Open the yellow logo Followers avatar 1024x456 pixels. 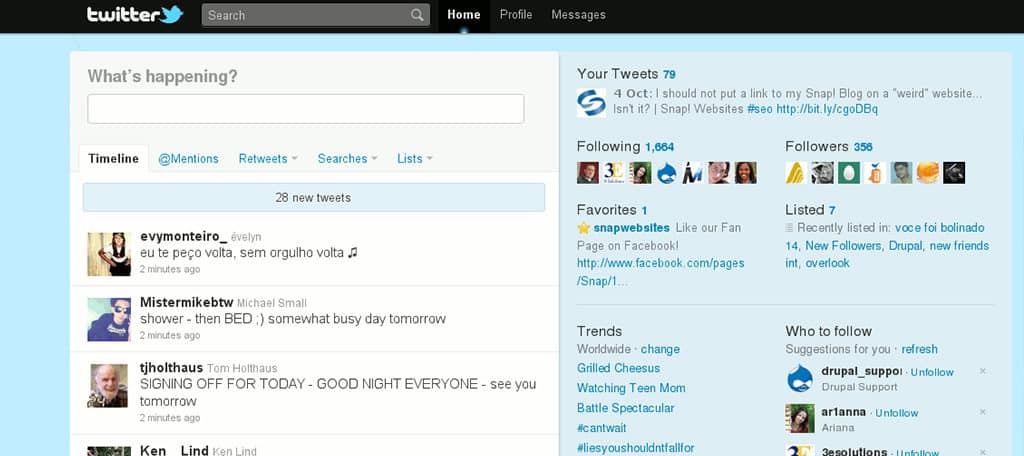796,172
